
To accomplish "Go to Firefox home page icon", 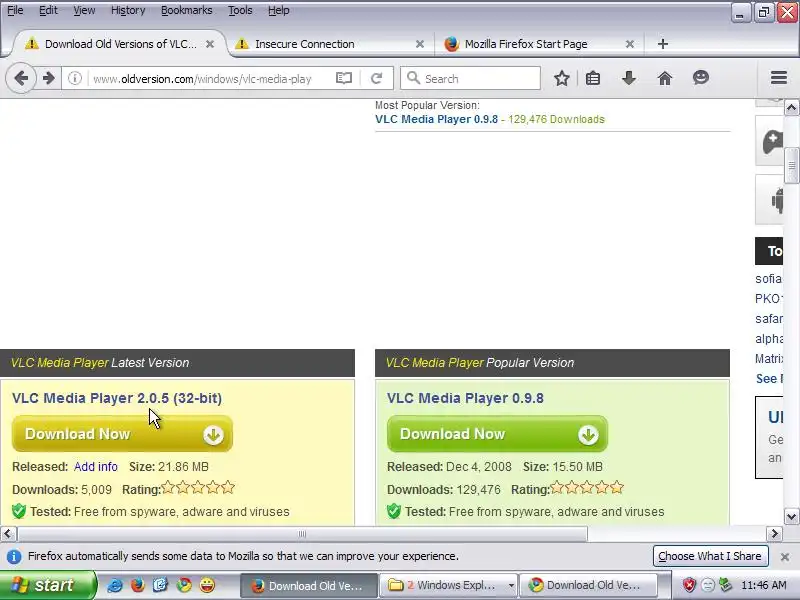I will pyautogui.click(x=664, y=78).
